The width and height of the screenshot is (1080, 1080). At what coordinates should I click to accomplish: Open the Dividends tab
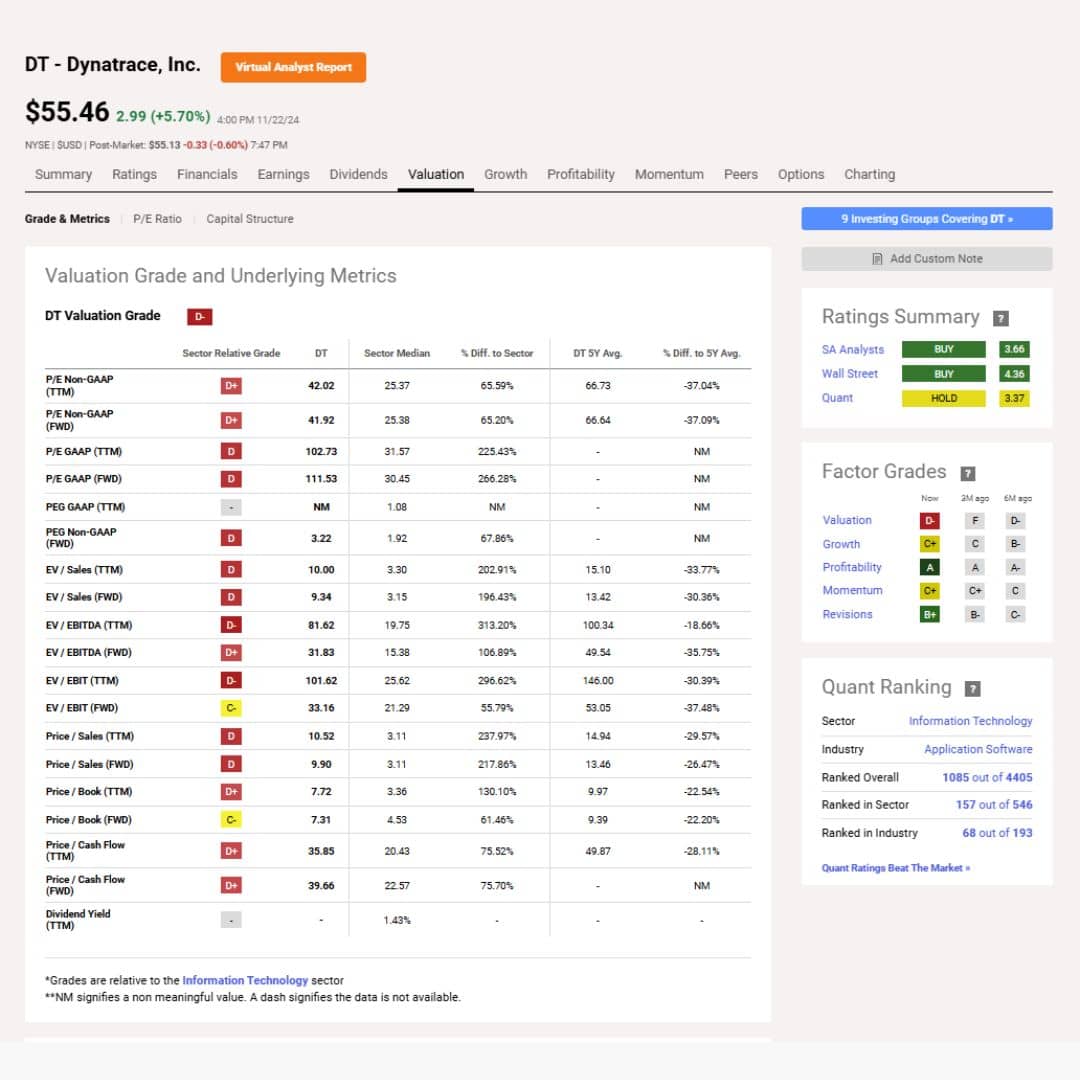(x=358, y=174)
